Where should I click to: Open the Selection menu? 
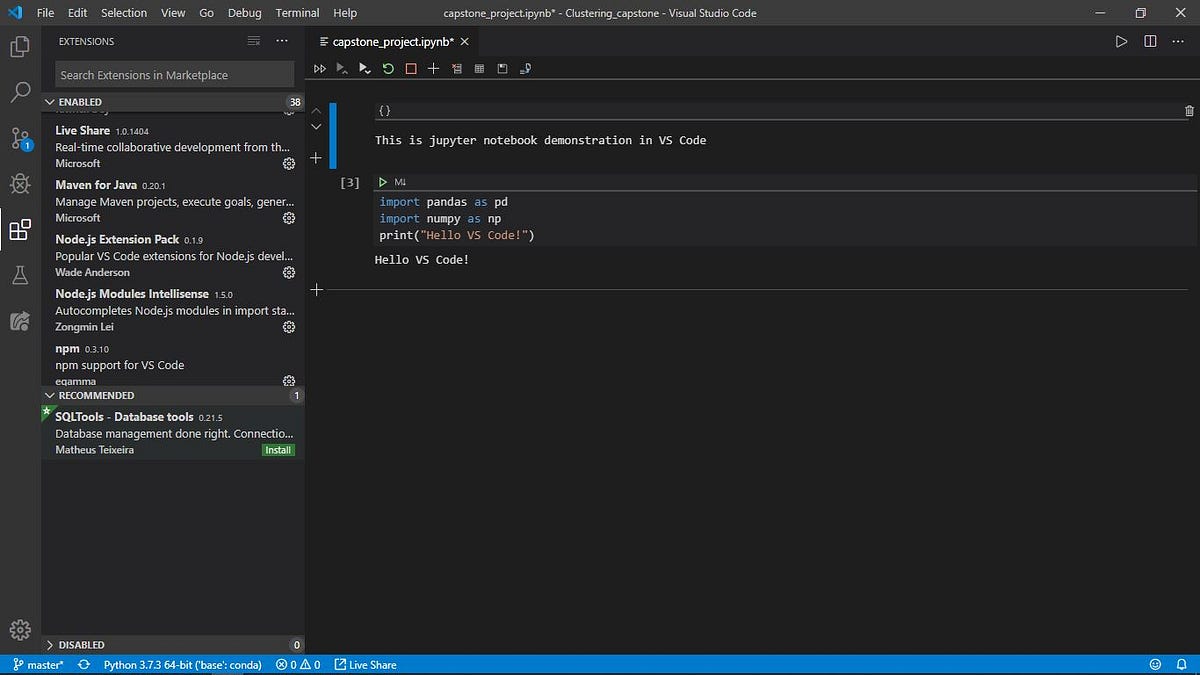(124, 13)
